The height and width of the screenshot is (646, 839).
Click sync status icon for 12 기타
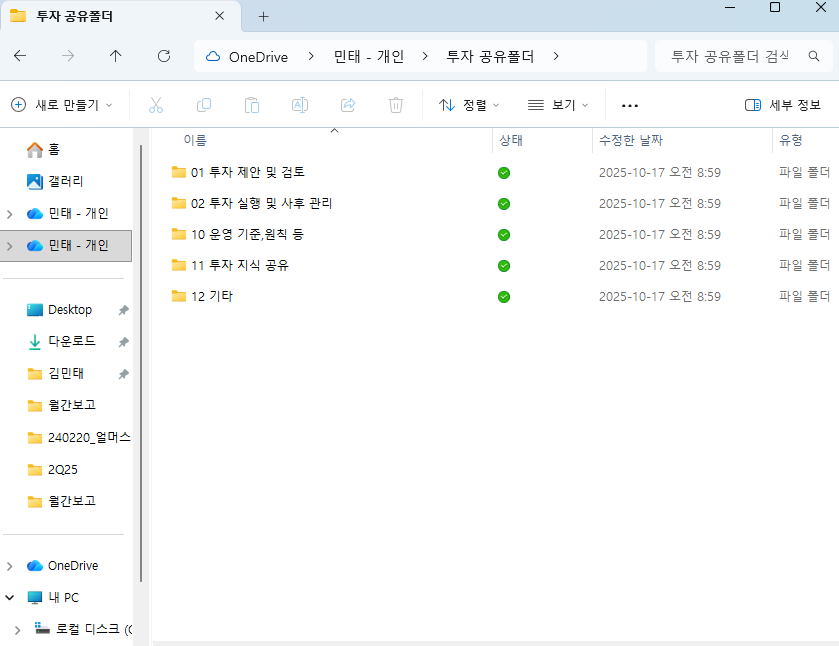(504, 297)
